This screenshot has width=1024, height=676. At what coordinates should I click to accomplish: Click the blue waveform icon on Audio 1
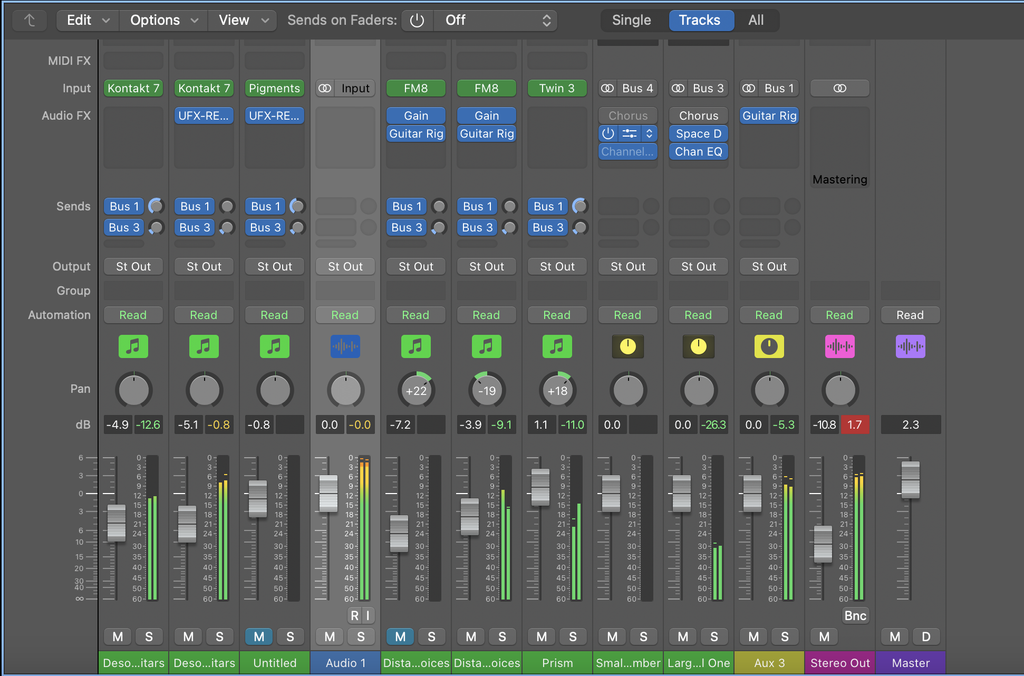(345, 346)
